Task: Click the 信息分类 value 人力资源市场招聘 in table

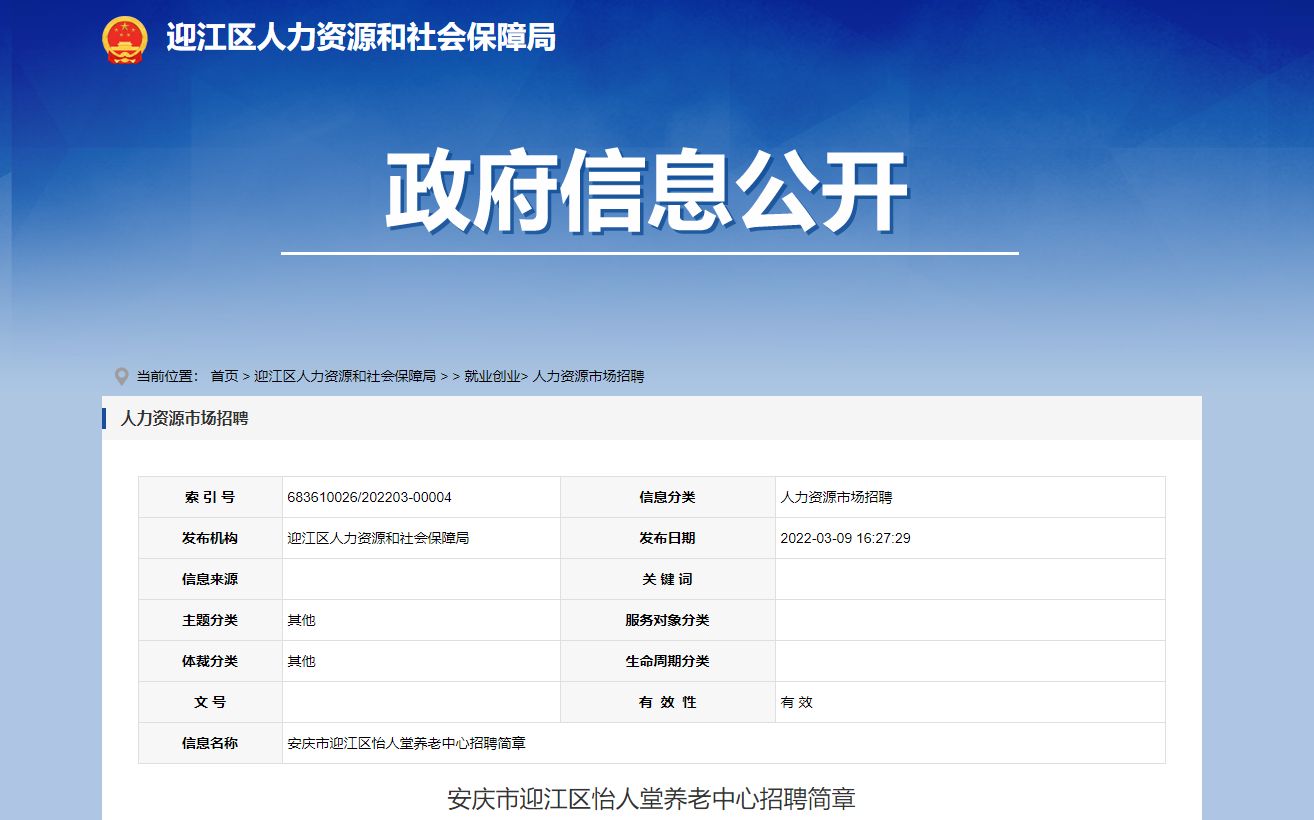Action: 836,497
